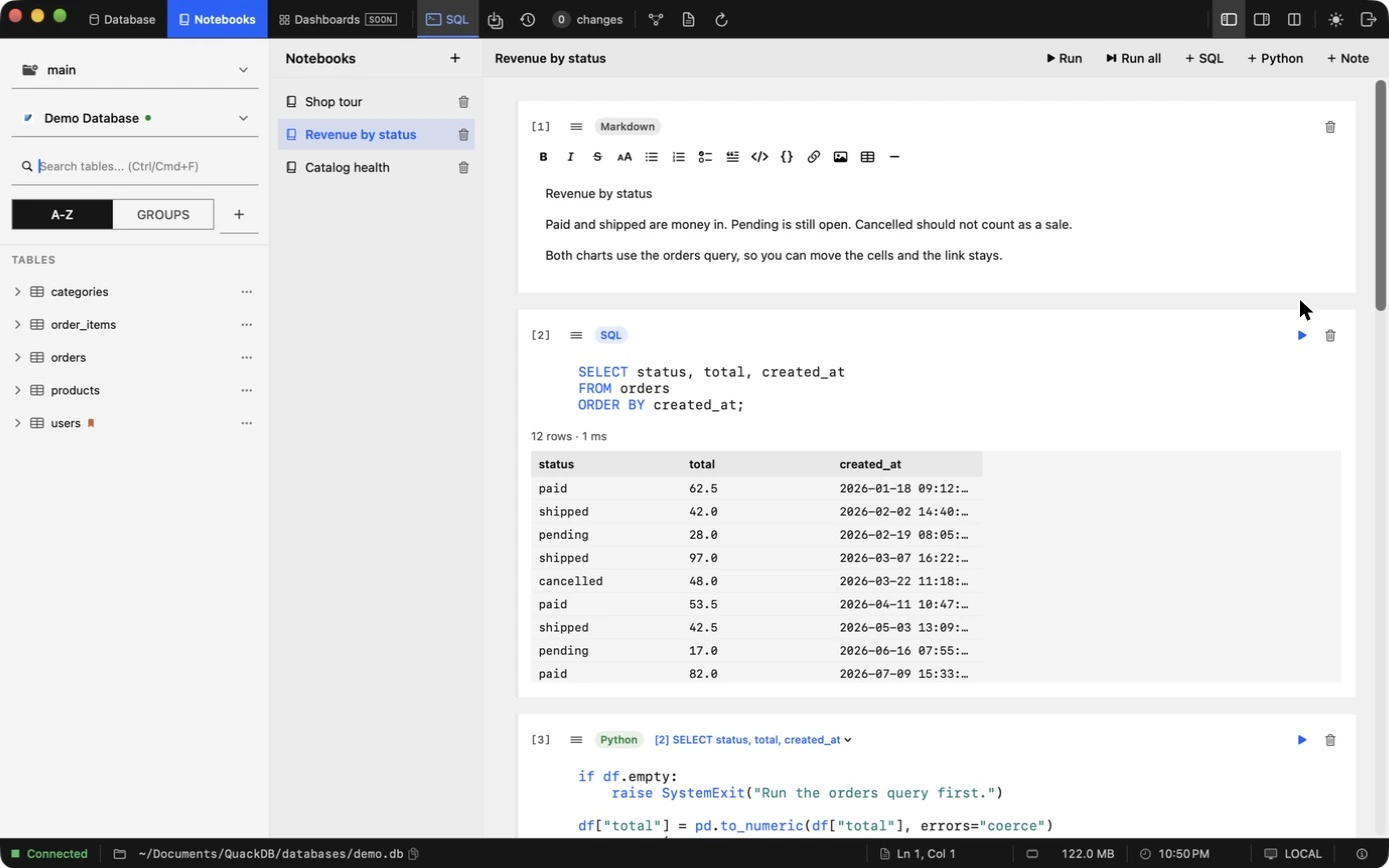1389x868 pixels.
Task: Copy the database path in the status bar
Action: (413, 854)
